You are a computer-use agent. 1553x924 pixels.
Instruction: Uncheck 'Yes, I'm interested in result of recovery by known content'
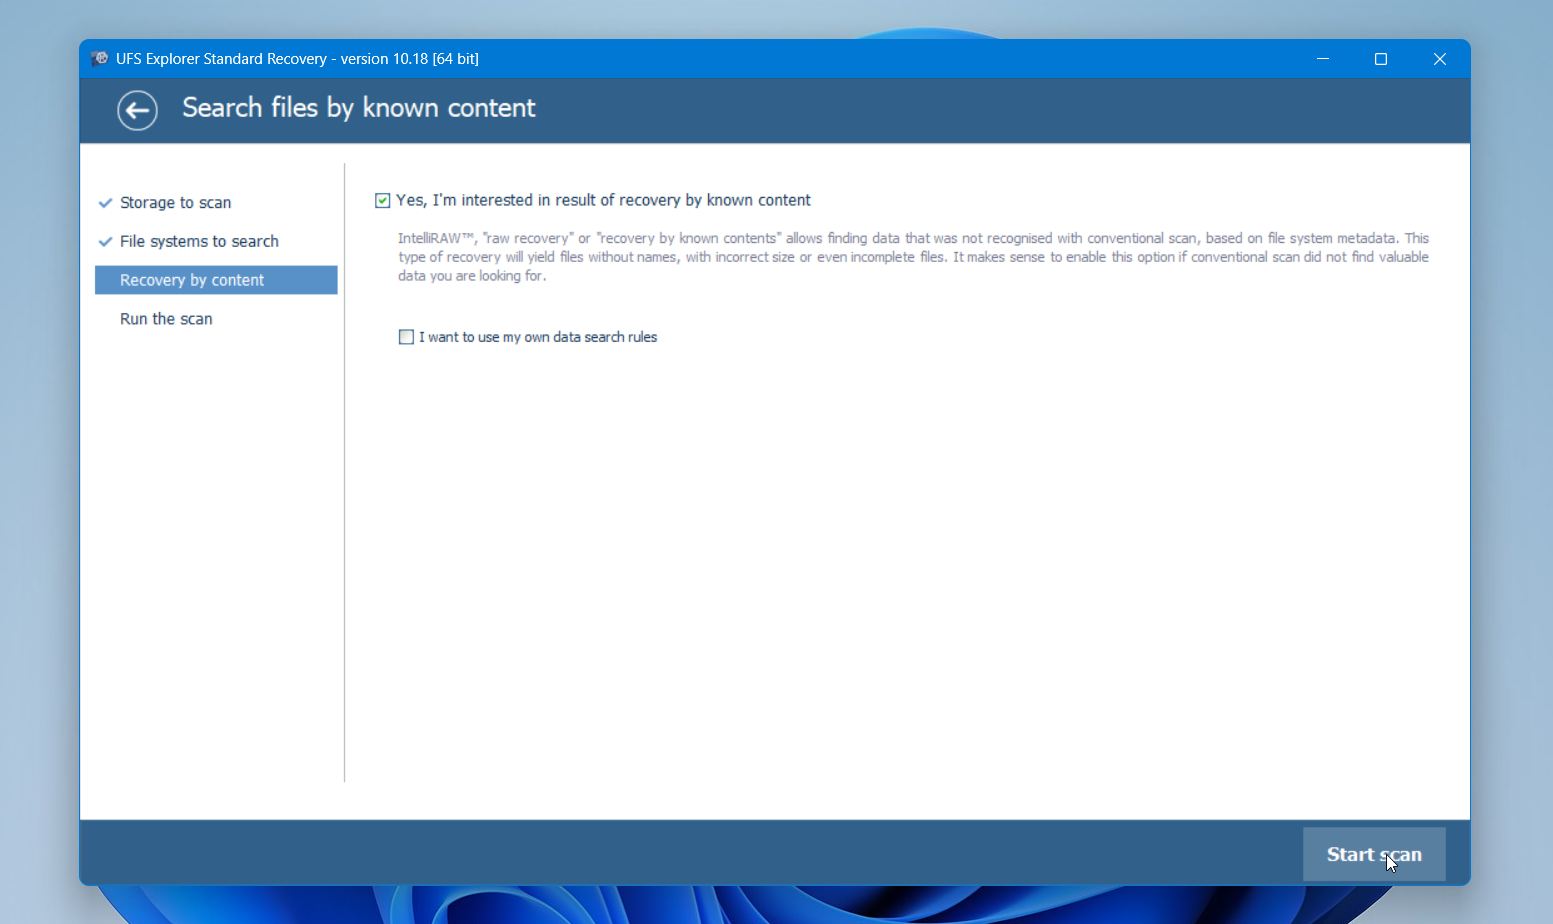click(x=382, y=201)
